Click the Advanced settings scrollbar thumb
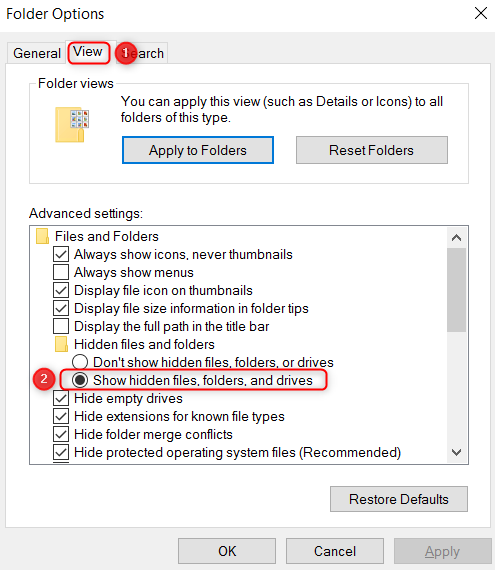The image size is (495, 570). pyautogui.click(x=456, y=290)
